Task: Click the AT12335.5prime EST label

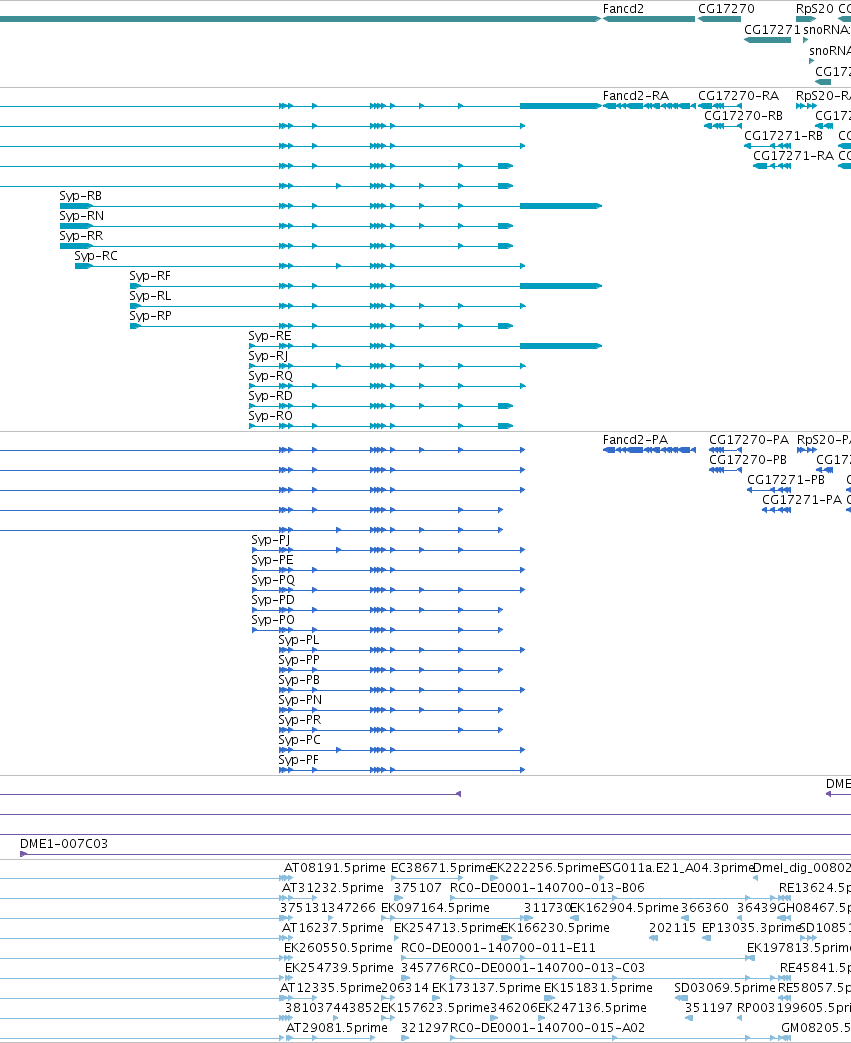Action: (330, 988)
